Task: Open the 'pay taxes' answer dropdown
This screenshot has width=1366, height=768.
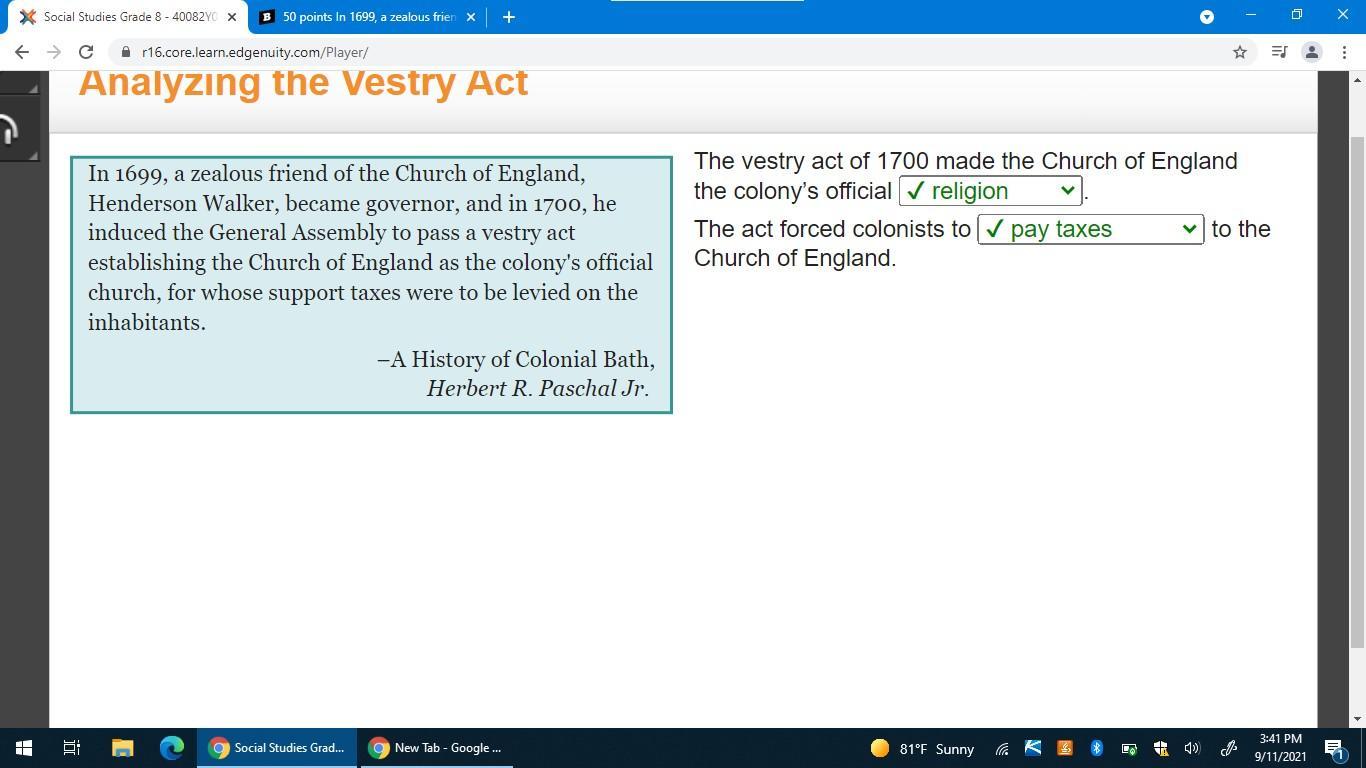Action: tap(1090, 229)
